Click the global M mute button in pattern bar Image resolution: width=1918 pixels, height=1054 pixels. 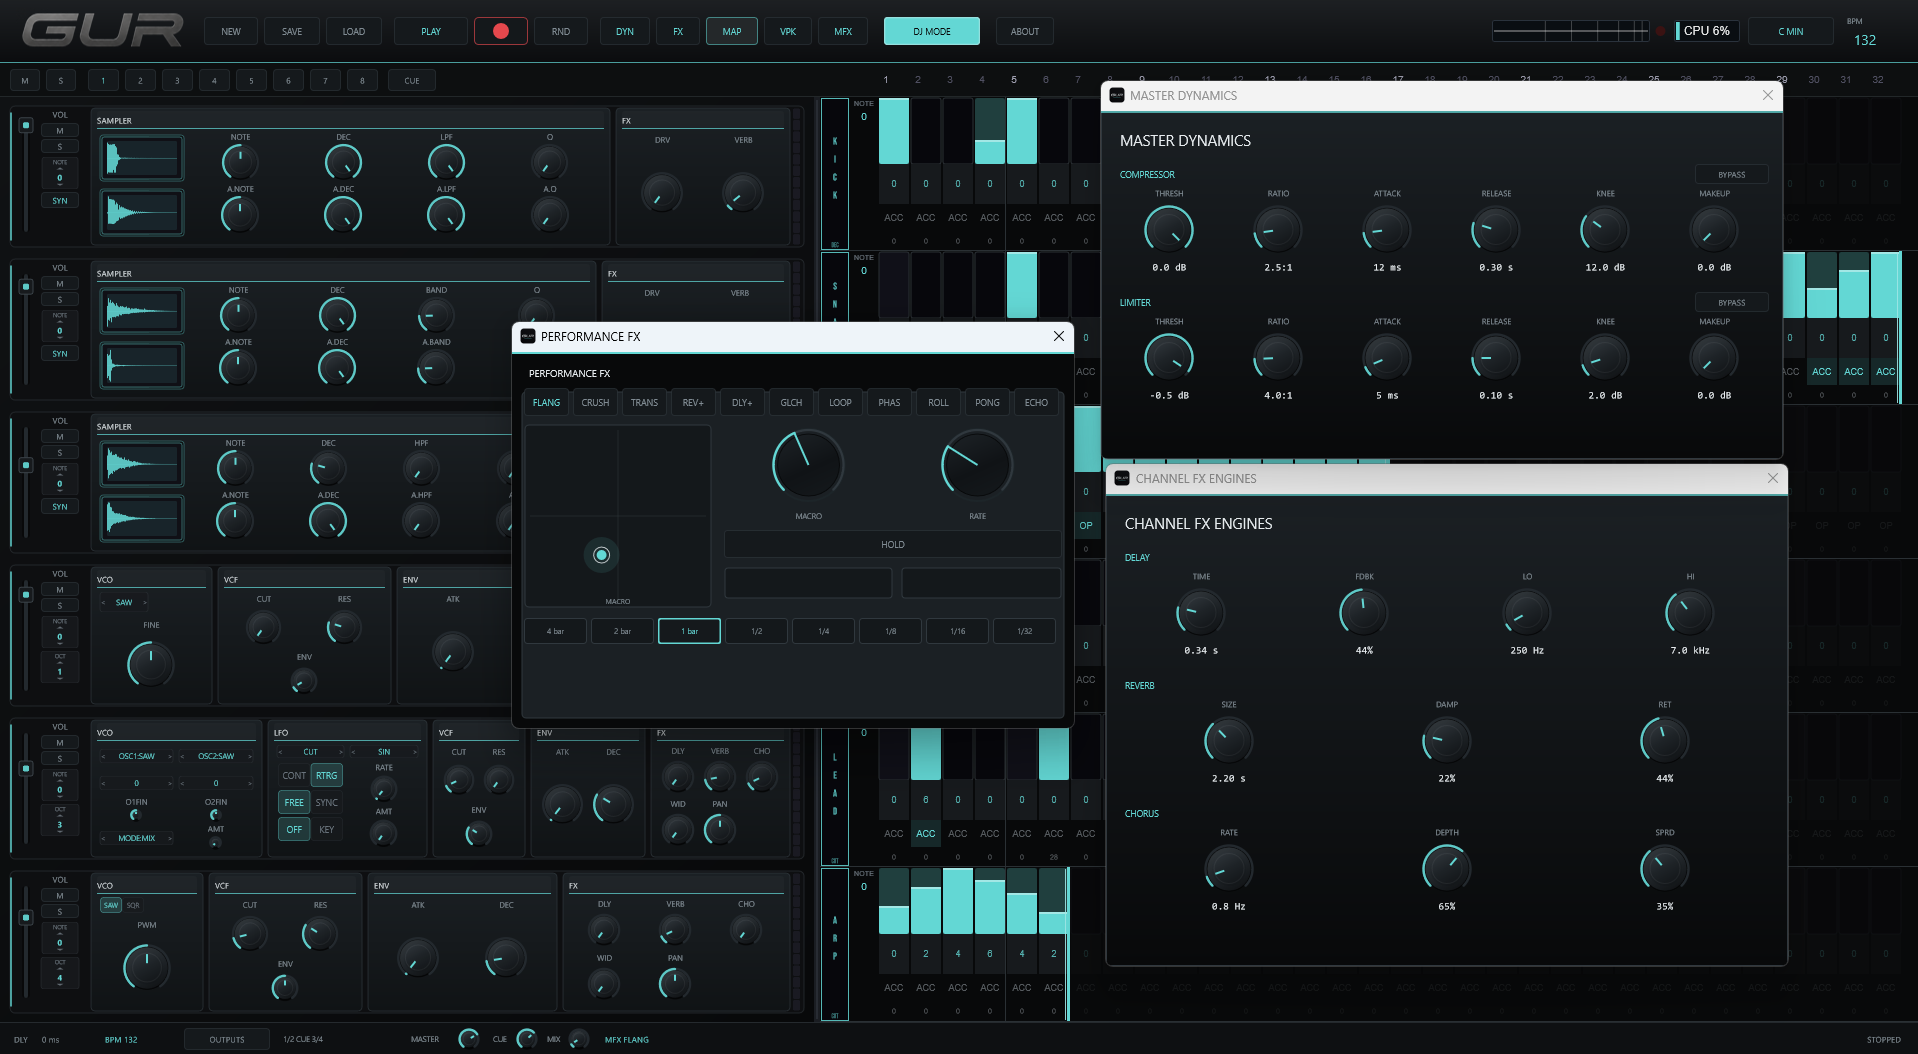(x=25, y=81)
